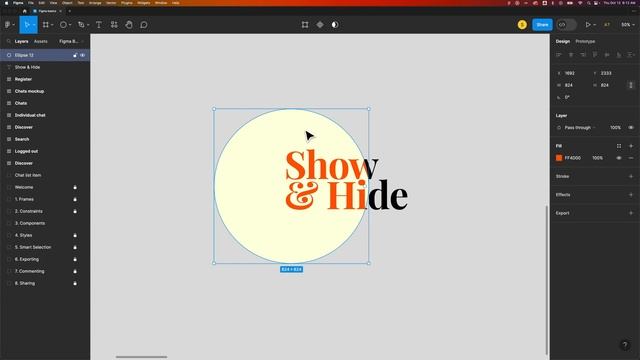This screenshot has height=360, width=640.
Task: Remove the FF4D00 fill with minus
Action: [x=631, y=158]
